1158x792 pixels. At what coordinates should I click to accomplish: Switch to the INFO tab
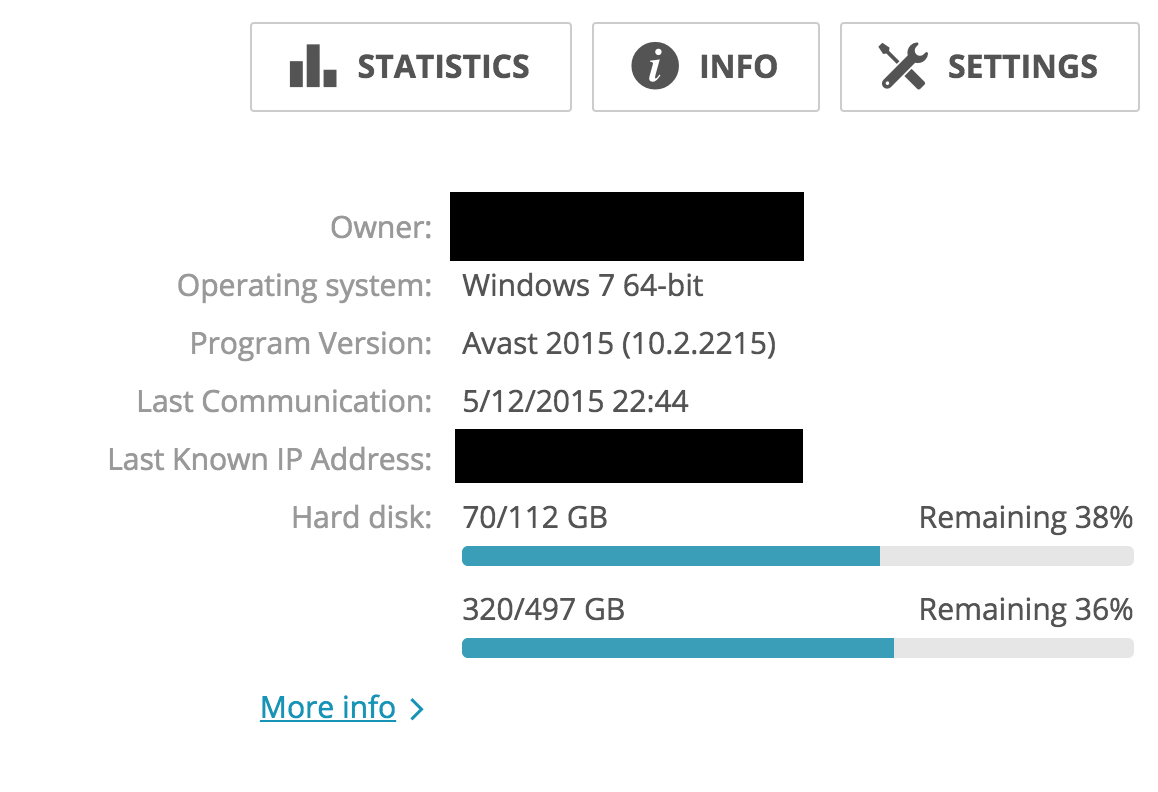coord(705,67)
